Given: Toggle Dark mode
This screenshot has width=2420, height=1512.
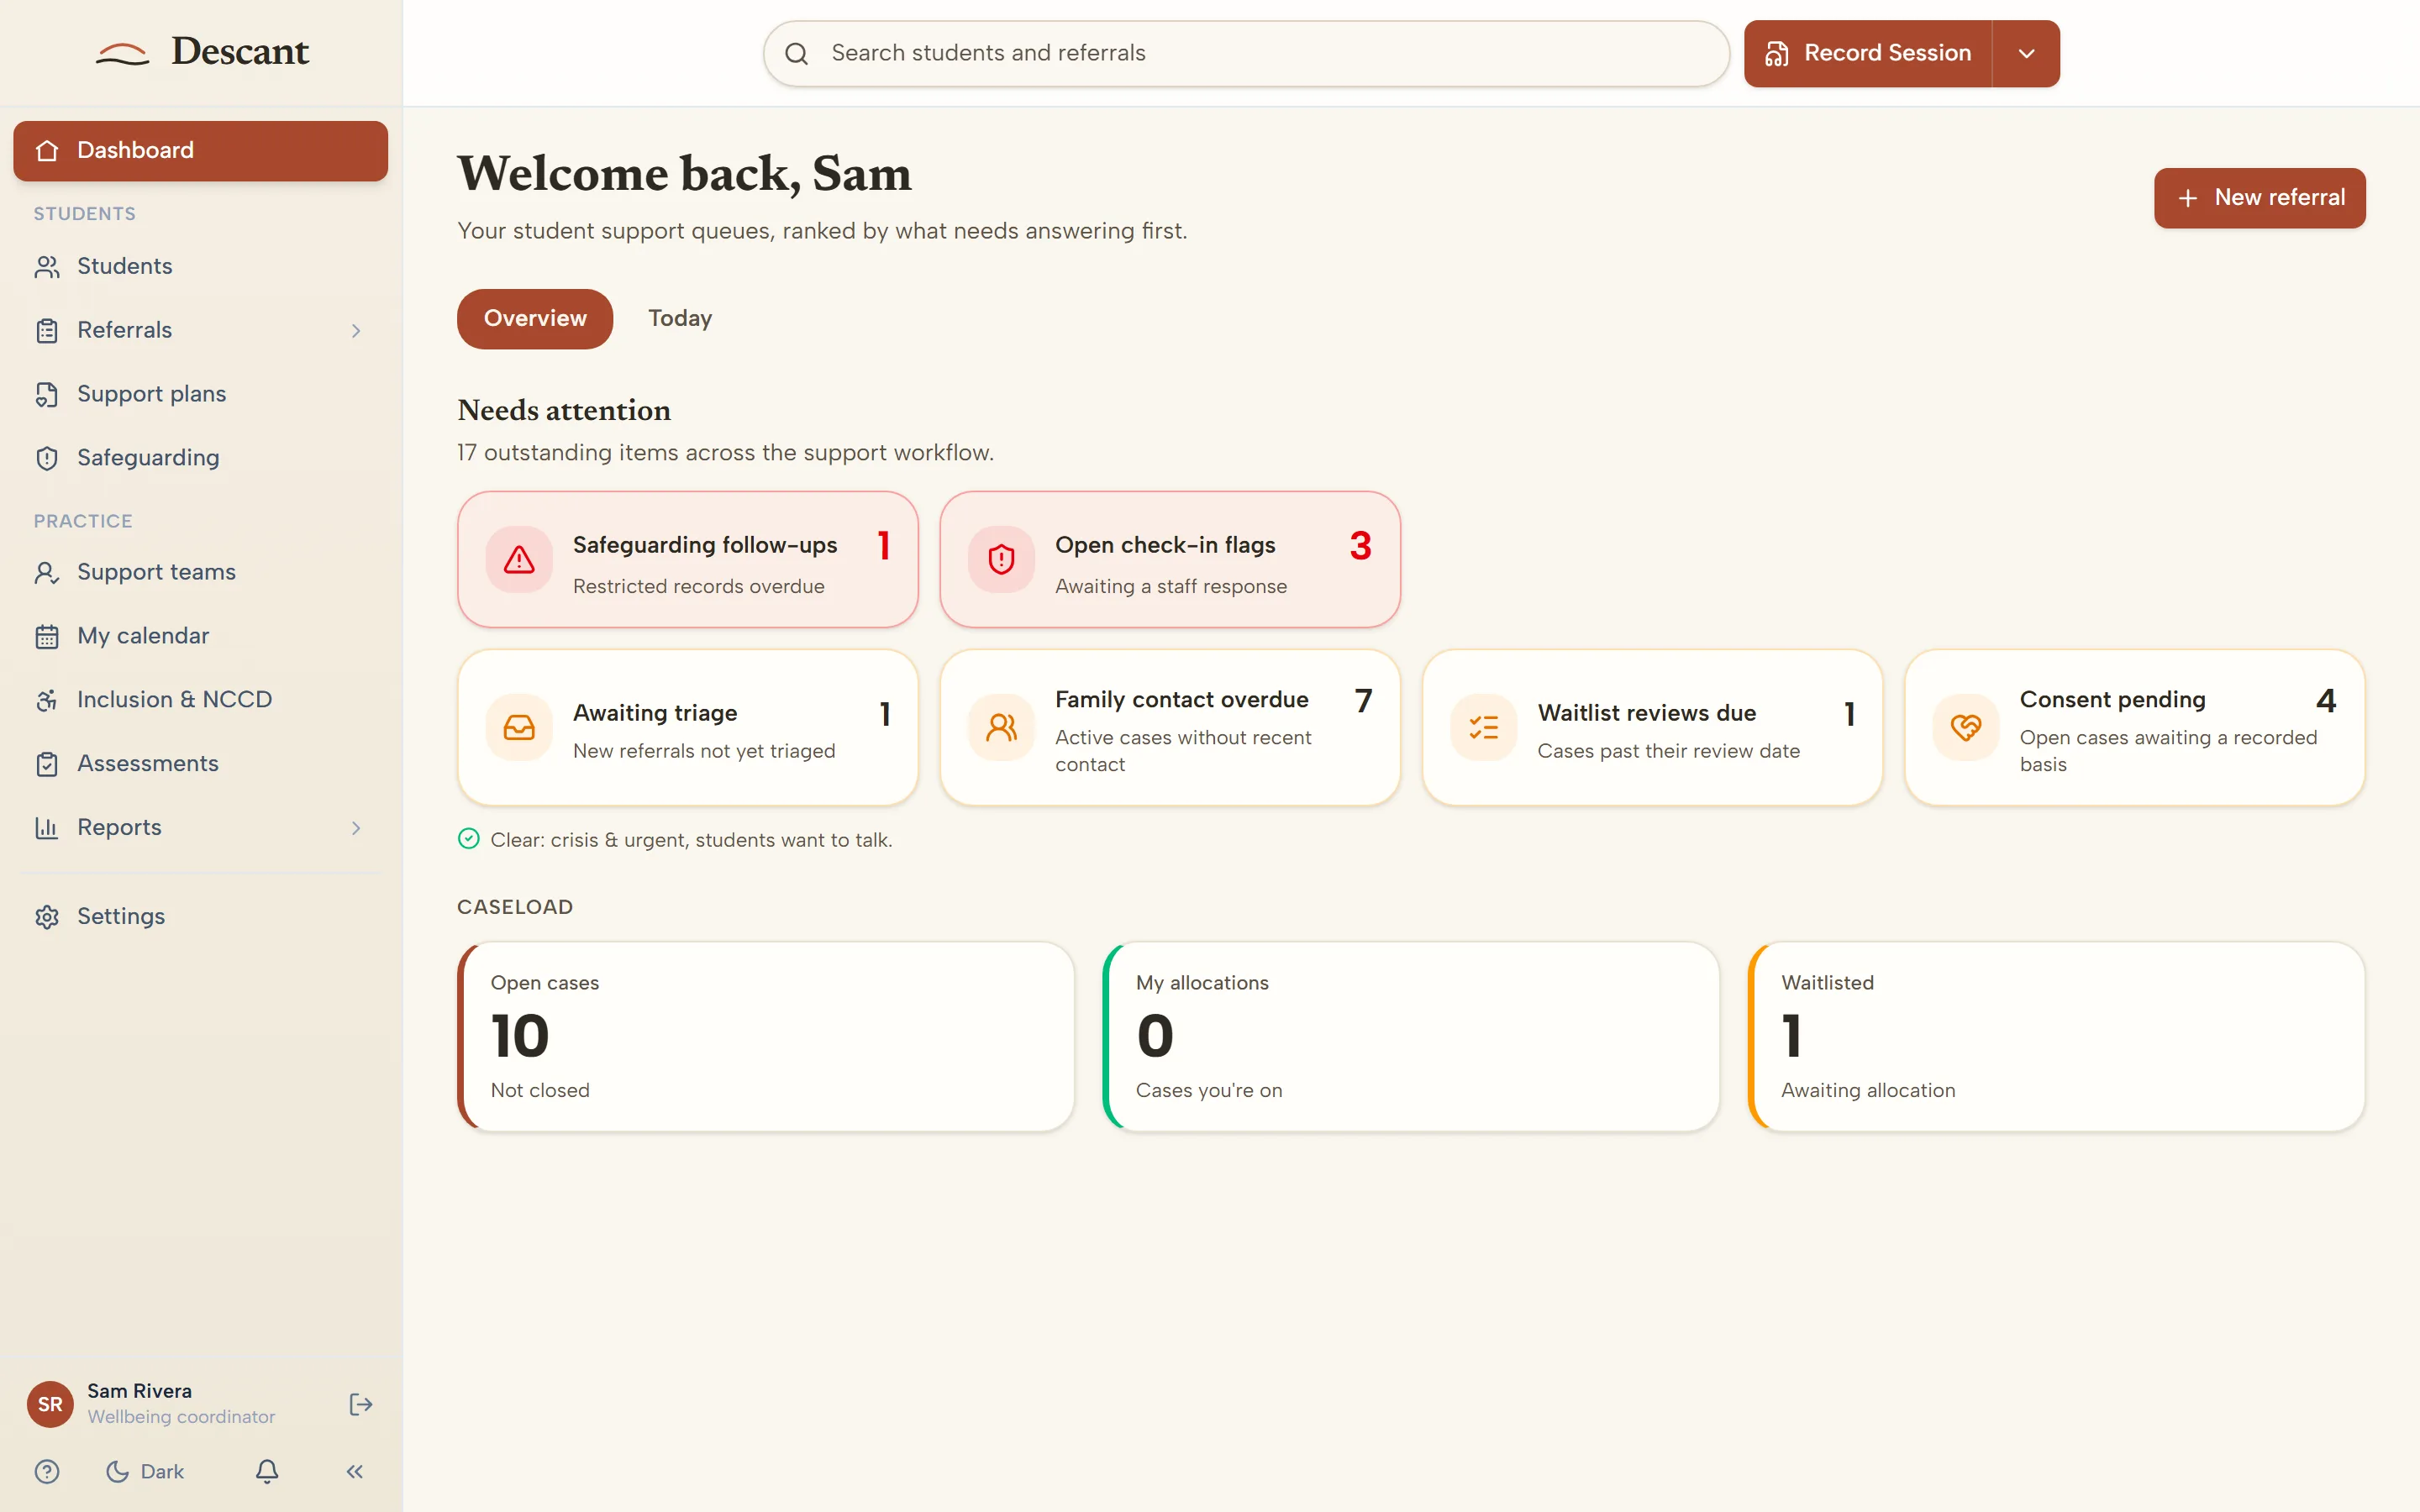Looking at the screenshot, I should pyautogui.click(x=145, y=1471).
